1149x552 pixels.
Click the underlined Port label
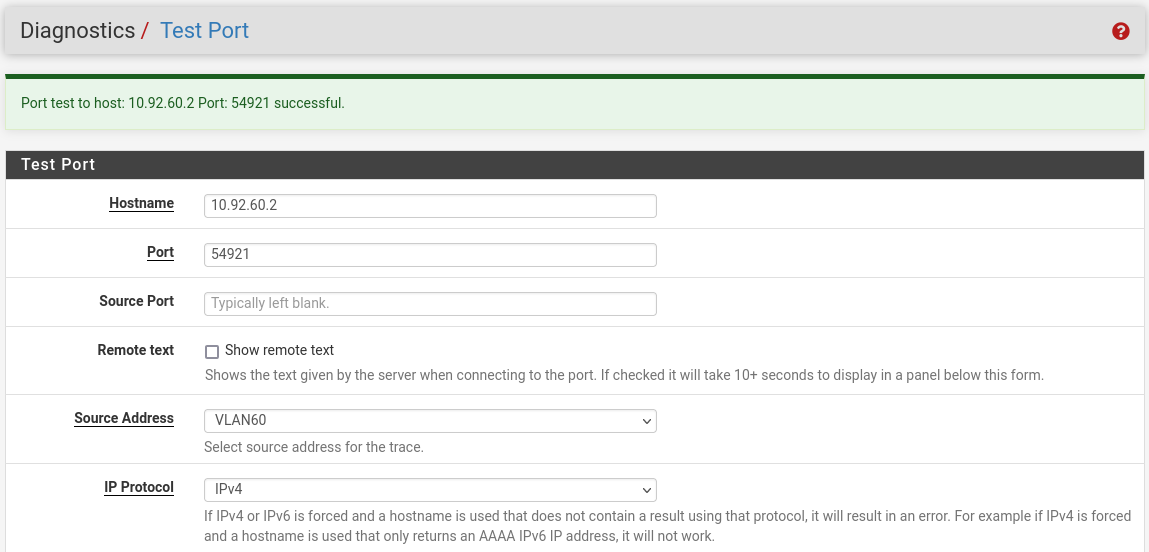coord(160,253)
